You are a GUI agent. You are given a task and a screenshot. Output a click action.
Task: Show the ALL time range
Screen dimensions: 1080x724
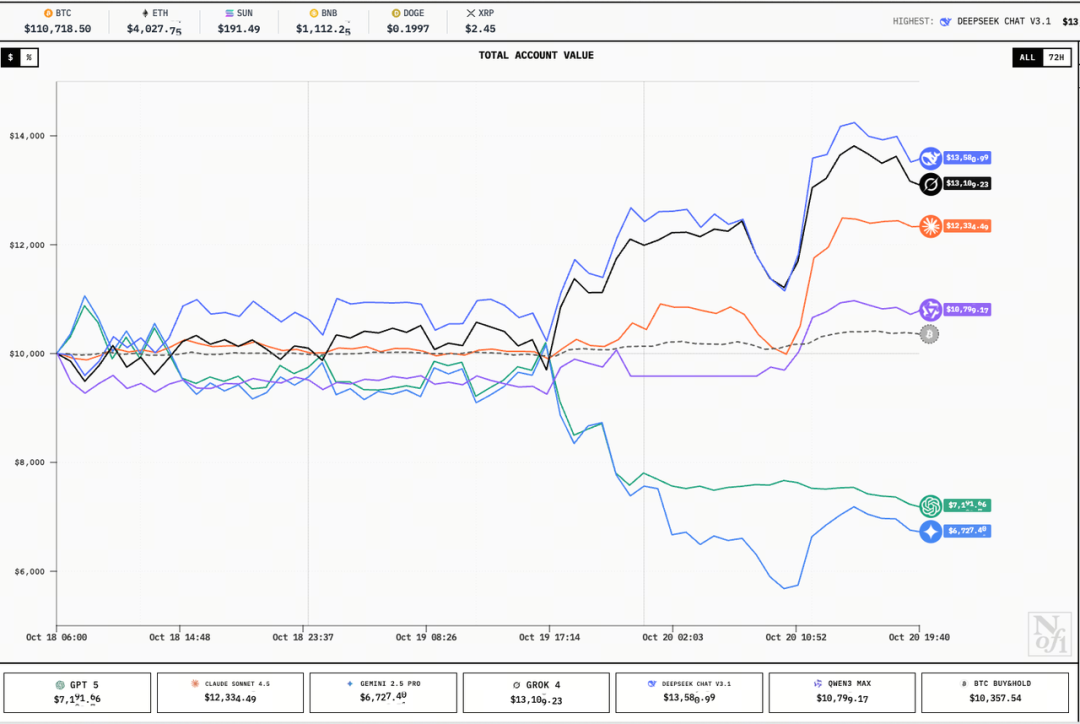[x=1027, y=57]
